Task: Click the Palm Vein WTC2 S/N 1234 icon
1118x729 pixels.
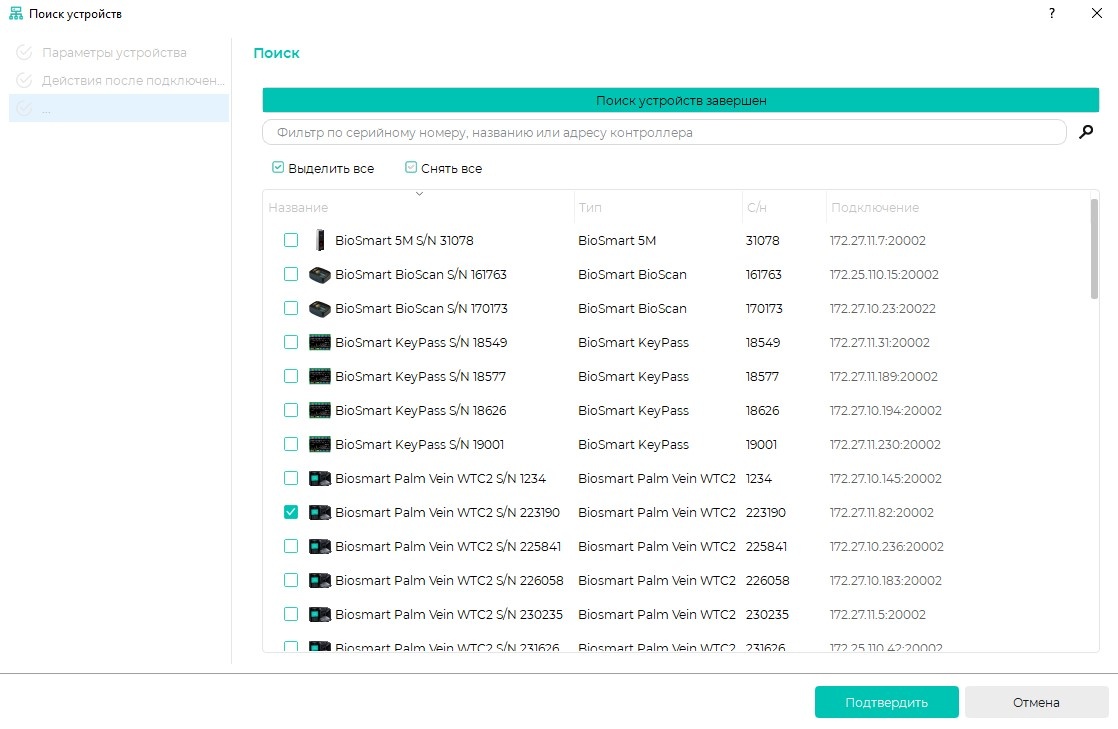Action: [319, 479]
